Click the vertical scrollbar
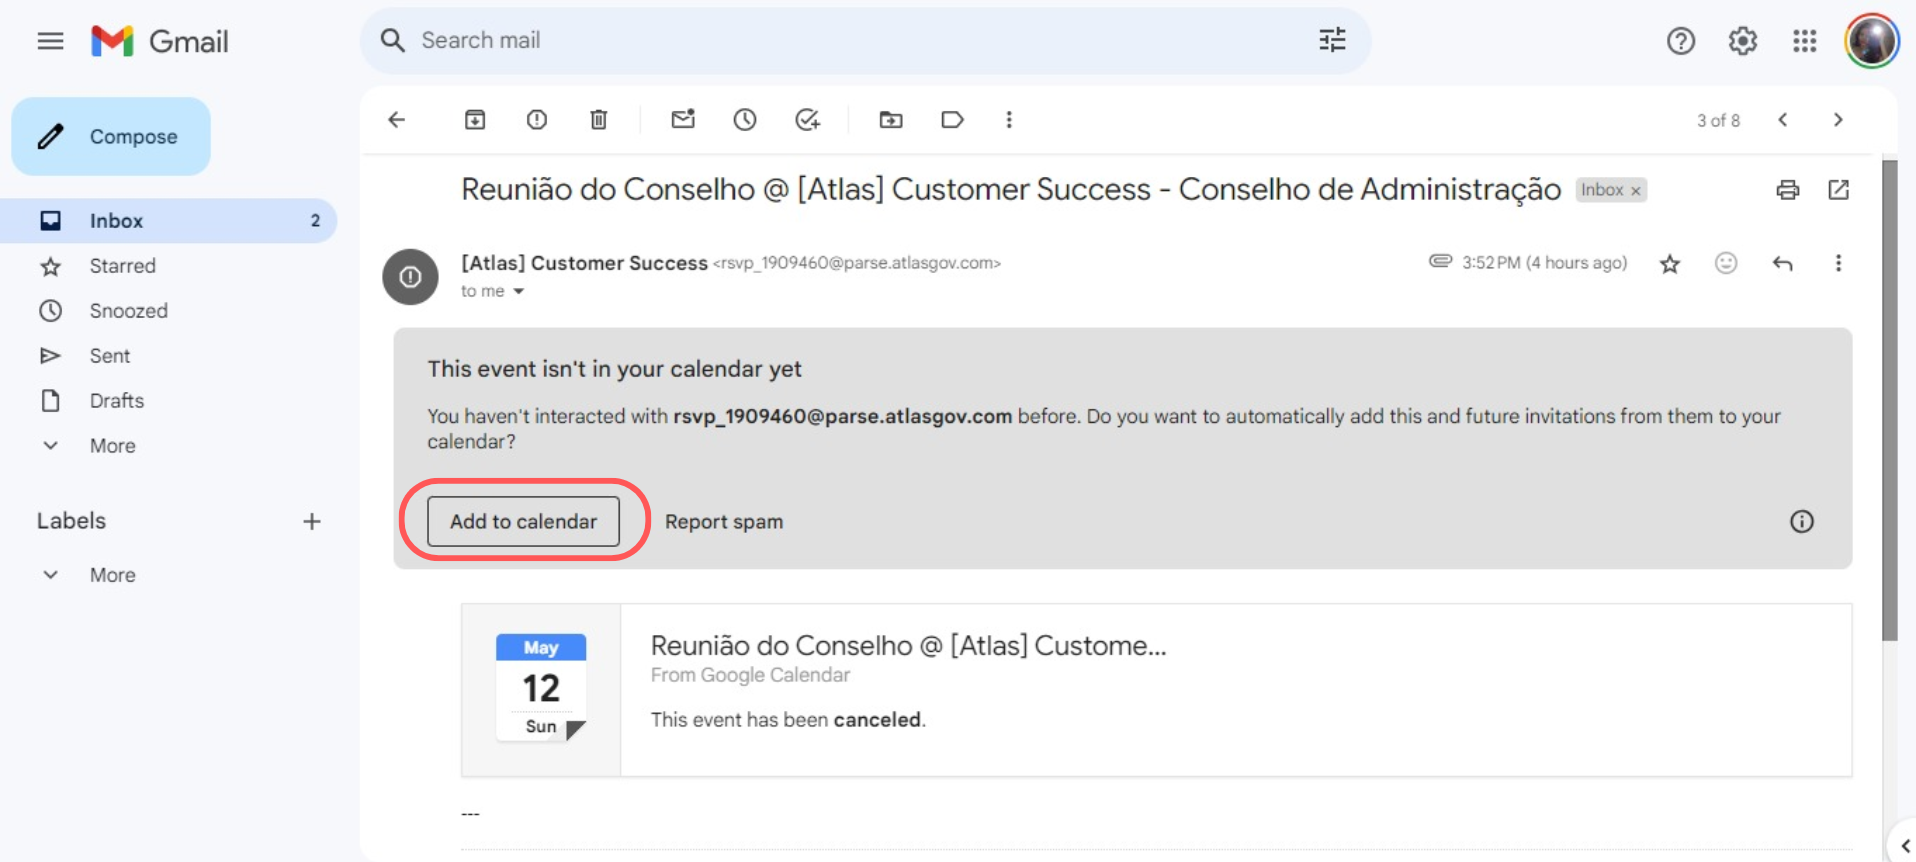 click(x=1889, y=400)
